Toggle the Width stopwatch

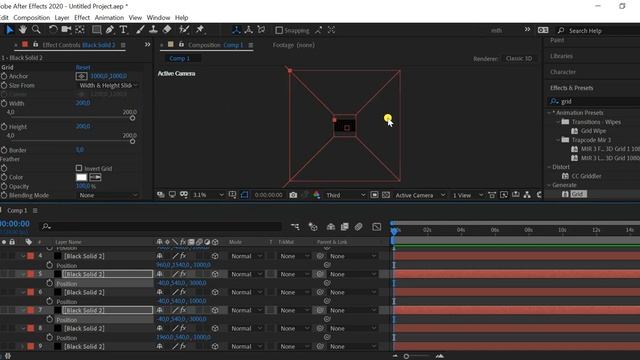(4, 104)
